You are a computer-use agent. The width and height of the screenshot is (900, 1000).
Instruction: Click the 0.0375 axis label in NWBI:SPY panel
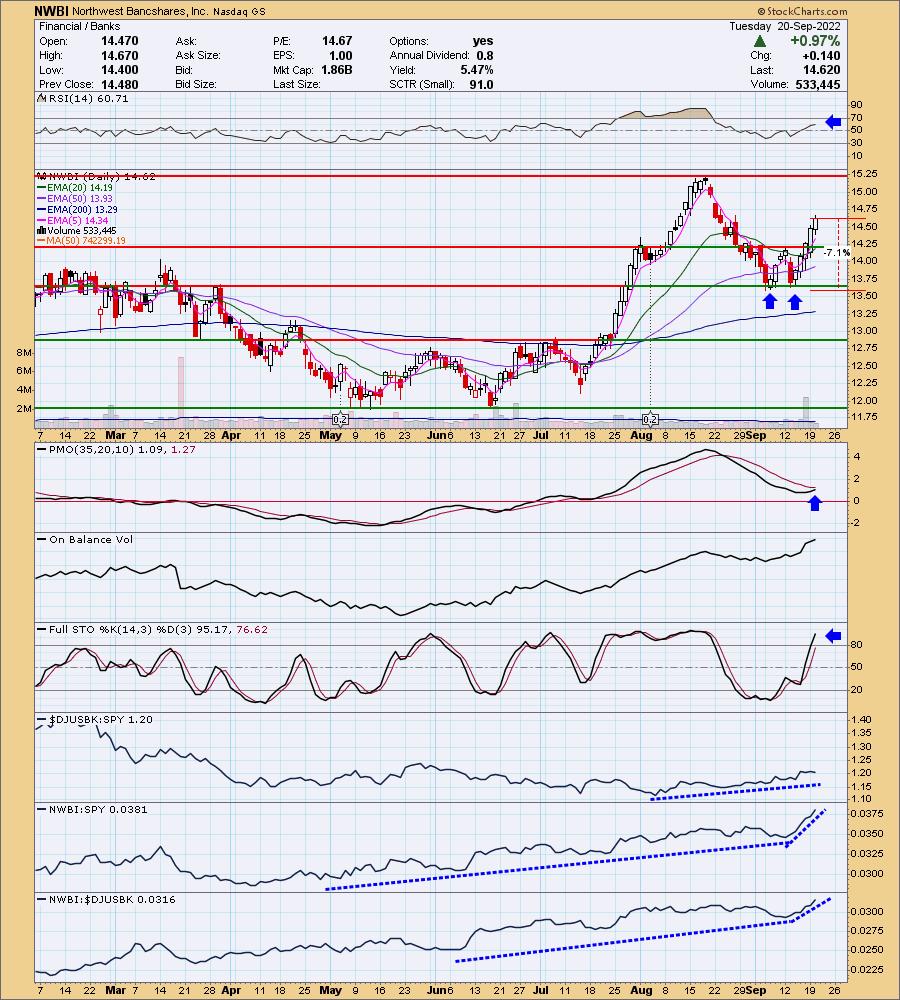(866, 813)
